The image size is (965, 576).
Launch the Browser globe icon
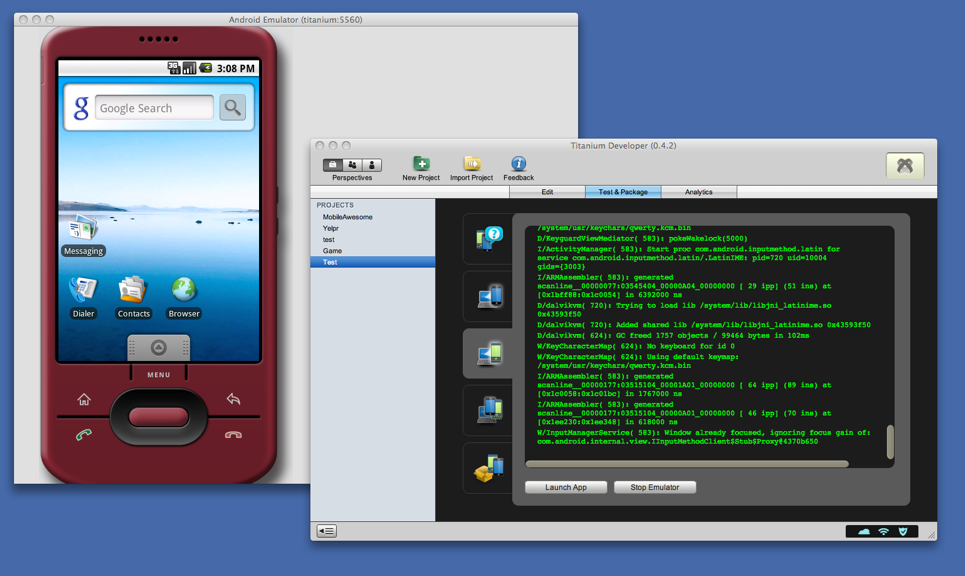[184, 292]
